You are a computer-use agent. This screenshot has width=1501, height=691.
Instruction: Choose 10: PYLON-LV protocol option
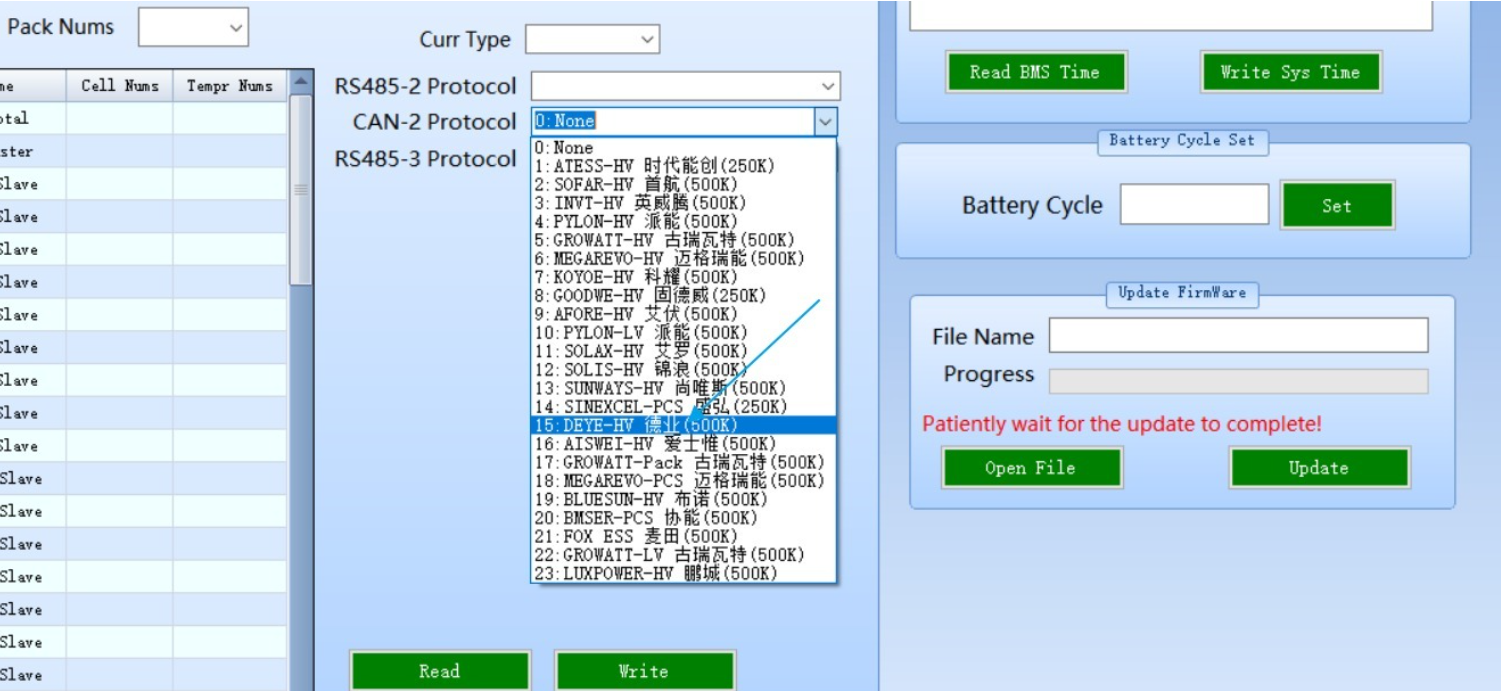683,333
